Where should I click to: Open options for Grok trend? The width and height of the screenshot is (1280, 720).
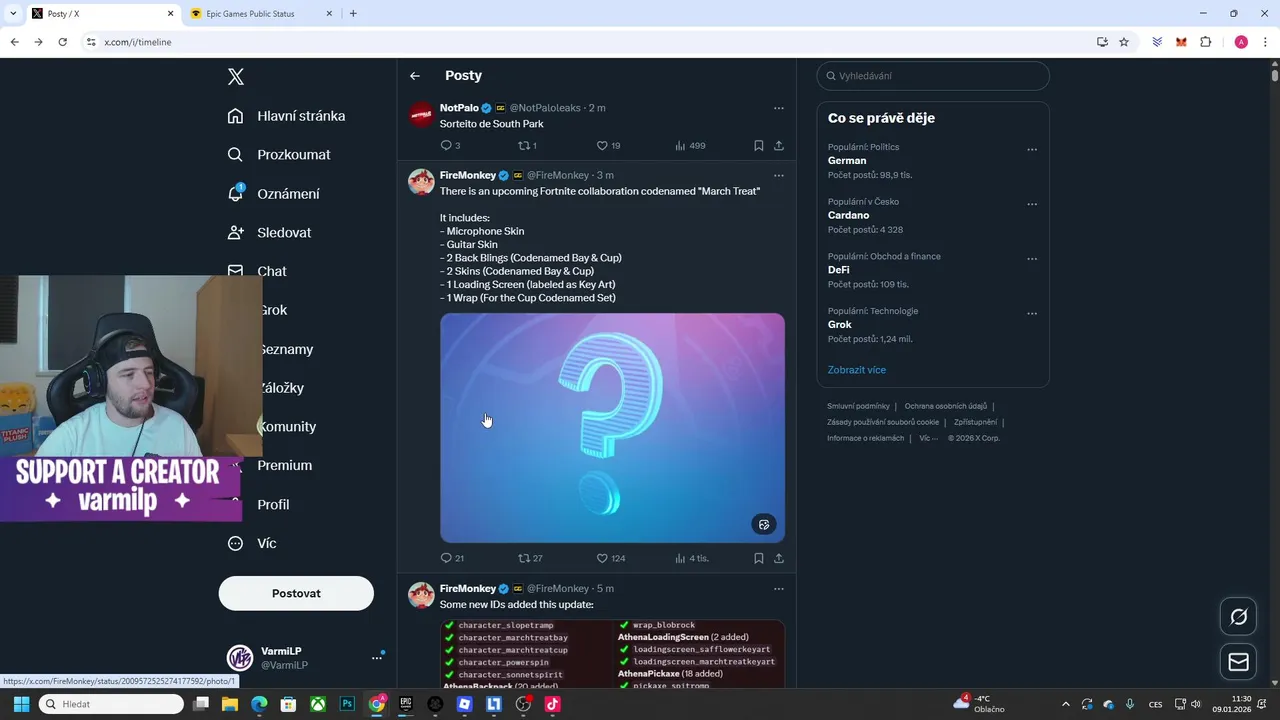tap(1032, 313)
